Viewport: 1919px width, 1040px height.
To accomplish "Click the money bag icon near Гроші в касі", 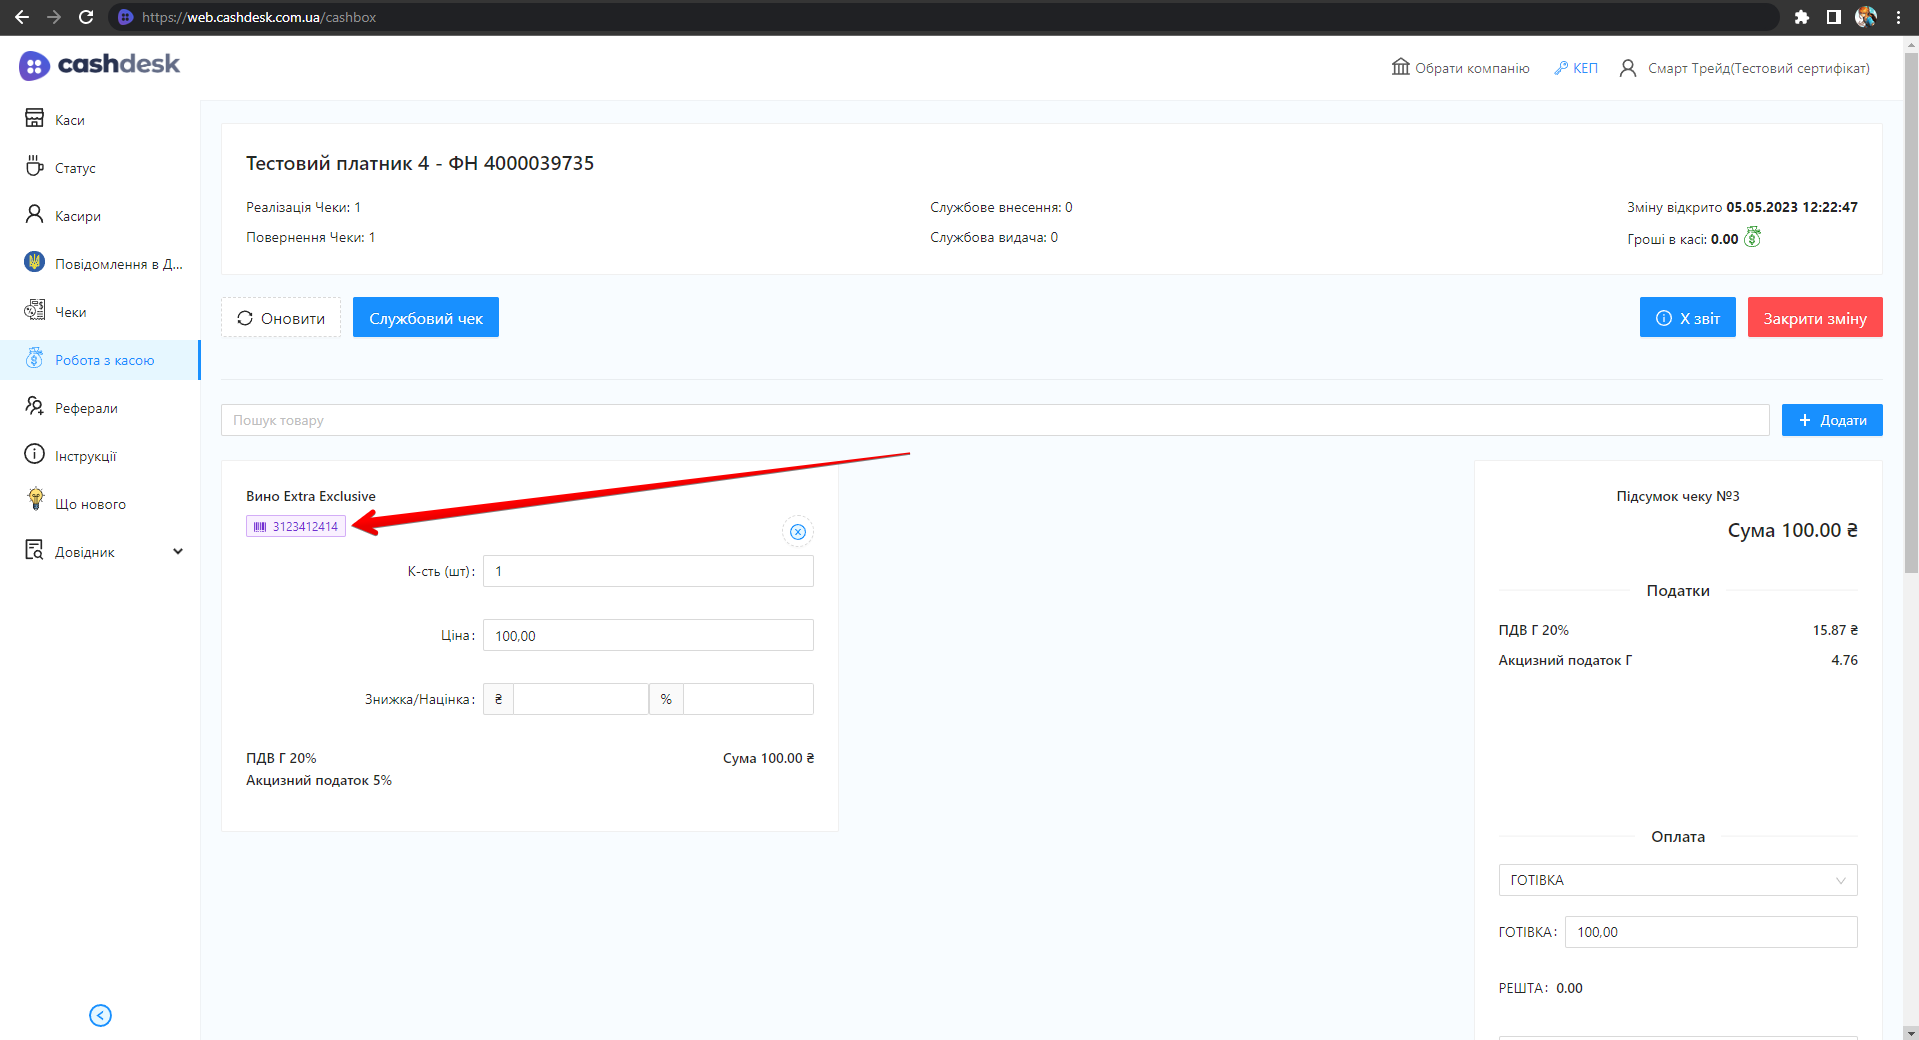I will 1752,238.
